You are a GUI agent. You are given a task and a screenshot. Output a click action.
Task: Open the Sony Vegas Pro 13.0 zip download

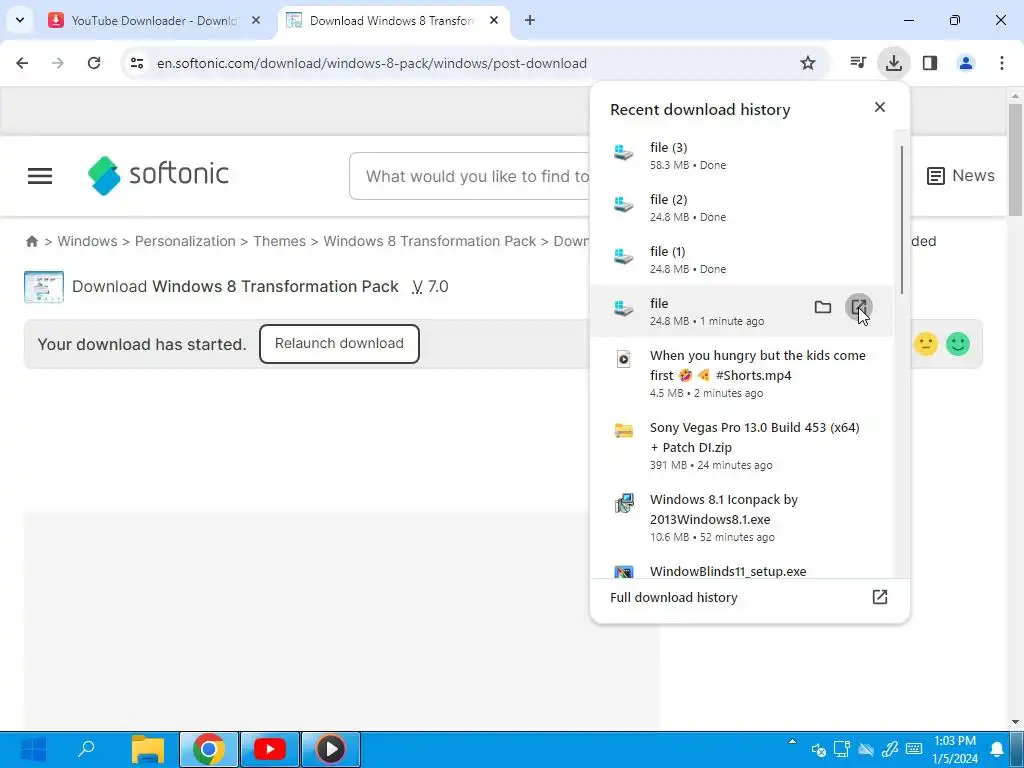tap(741, 445)
